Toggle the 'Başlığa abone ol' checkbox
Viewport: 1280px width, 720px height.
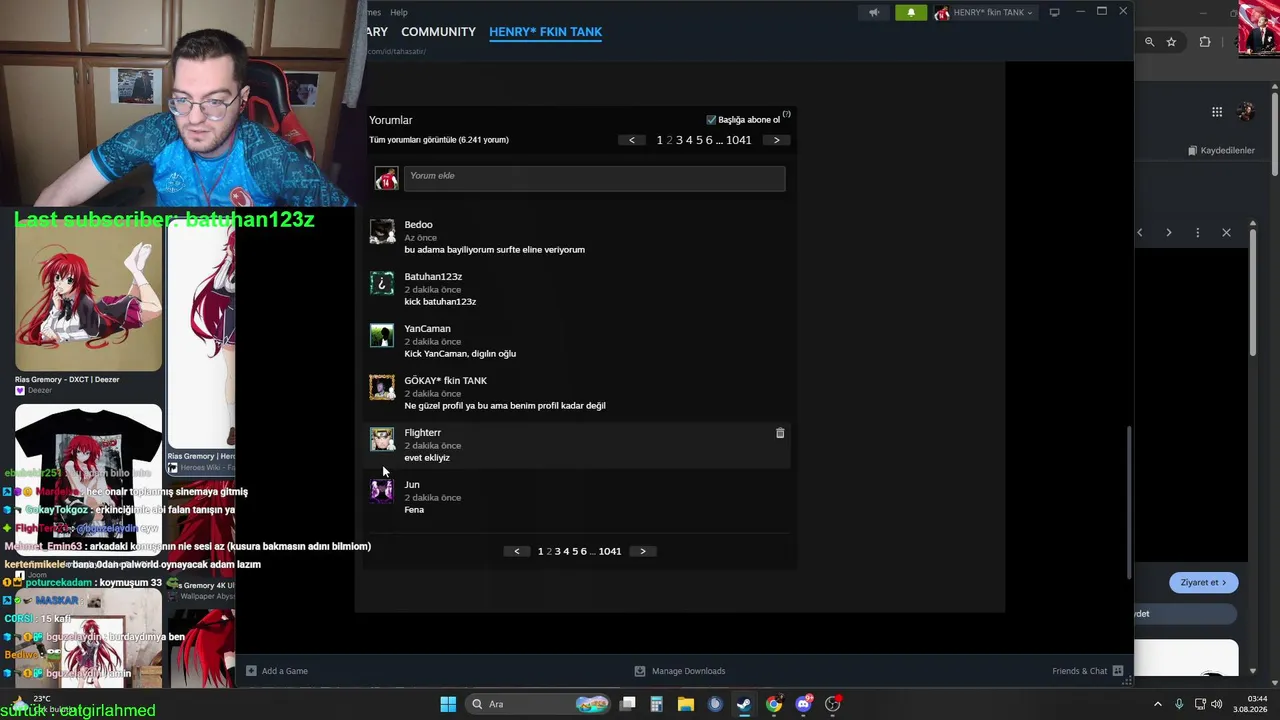point(711,120)
